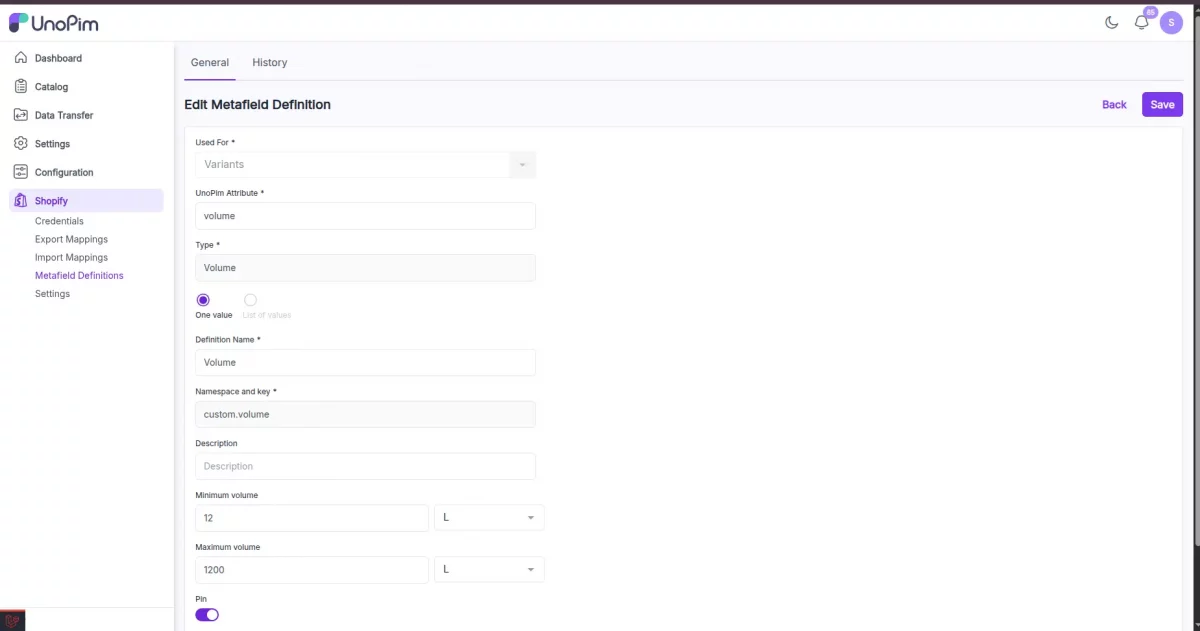Select the General tab
Viewport: 1200px width, 631px height.
tap(209, 62)
